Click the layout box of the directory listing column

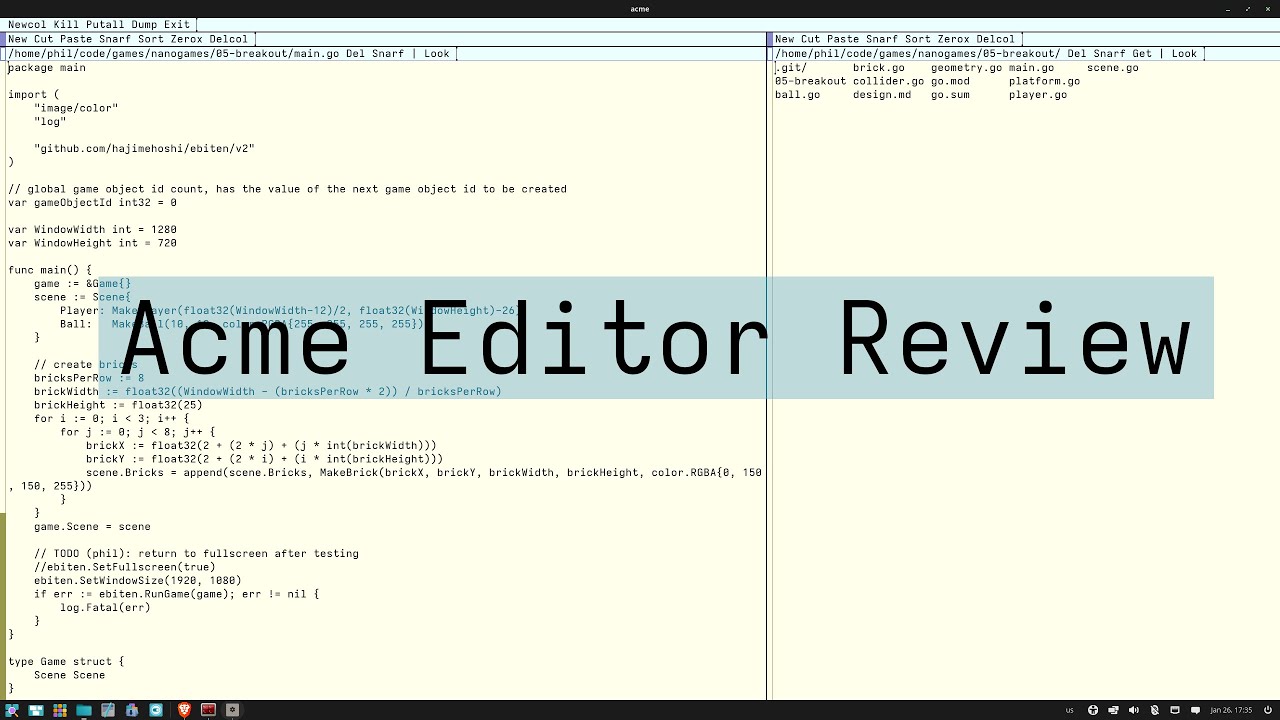point(770,39)
